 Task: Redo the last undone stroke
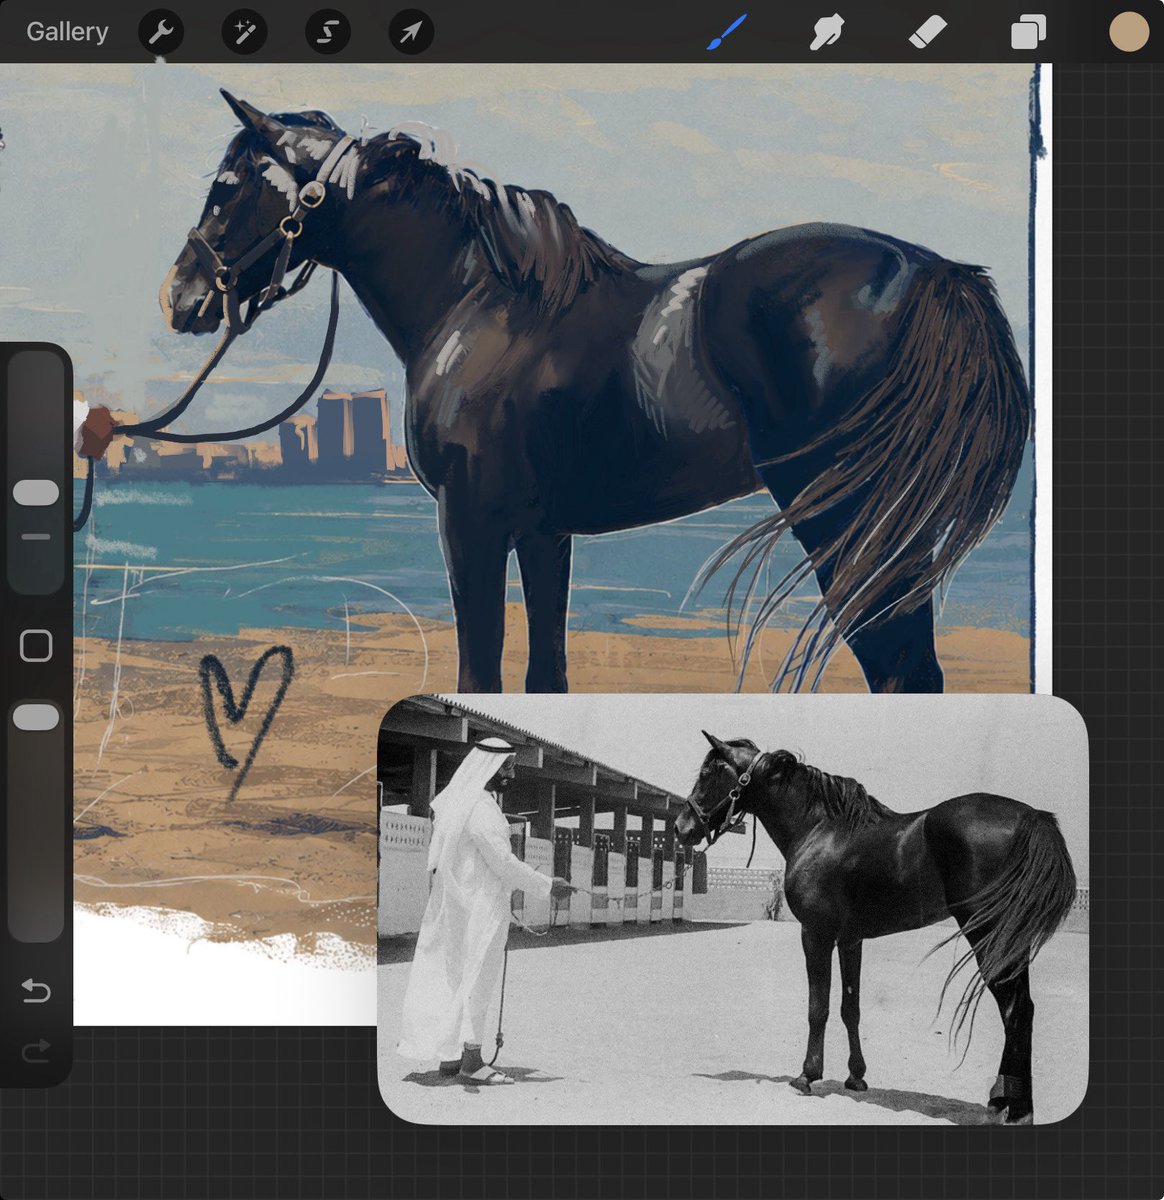[36, 1051]
